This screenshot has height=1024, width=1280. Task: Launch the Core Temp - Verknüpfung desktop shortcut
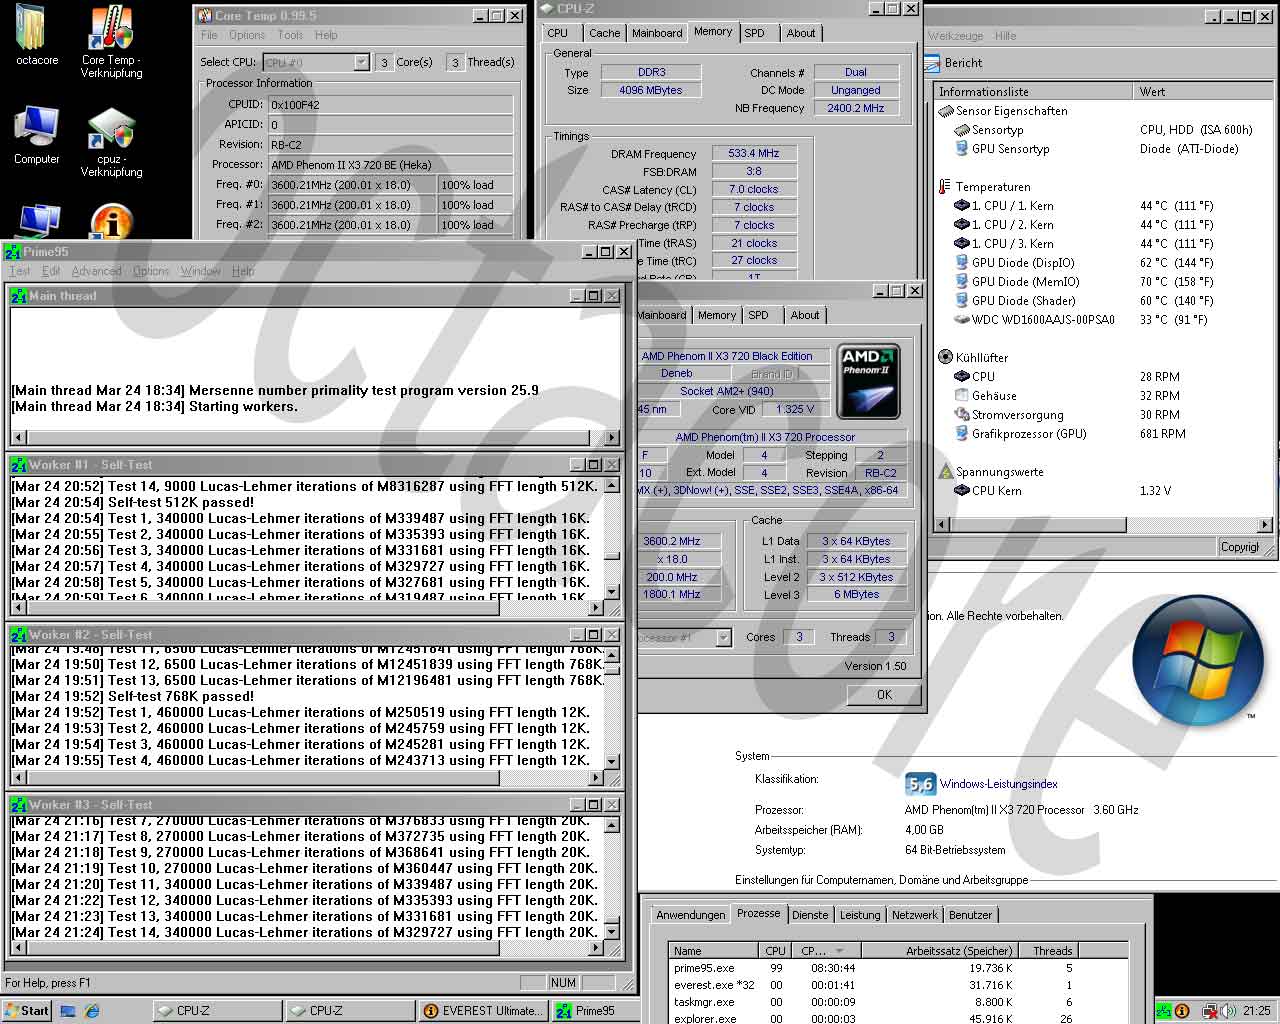point(111,29)
